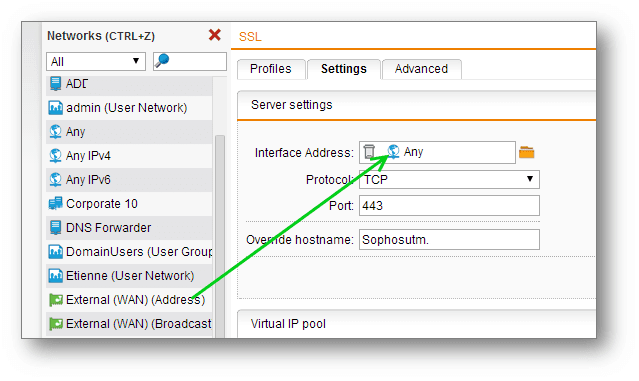Image resolution: width=639 pixels, height=381 pixels.
Task: Click the network search field
Action: 189,61
